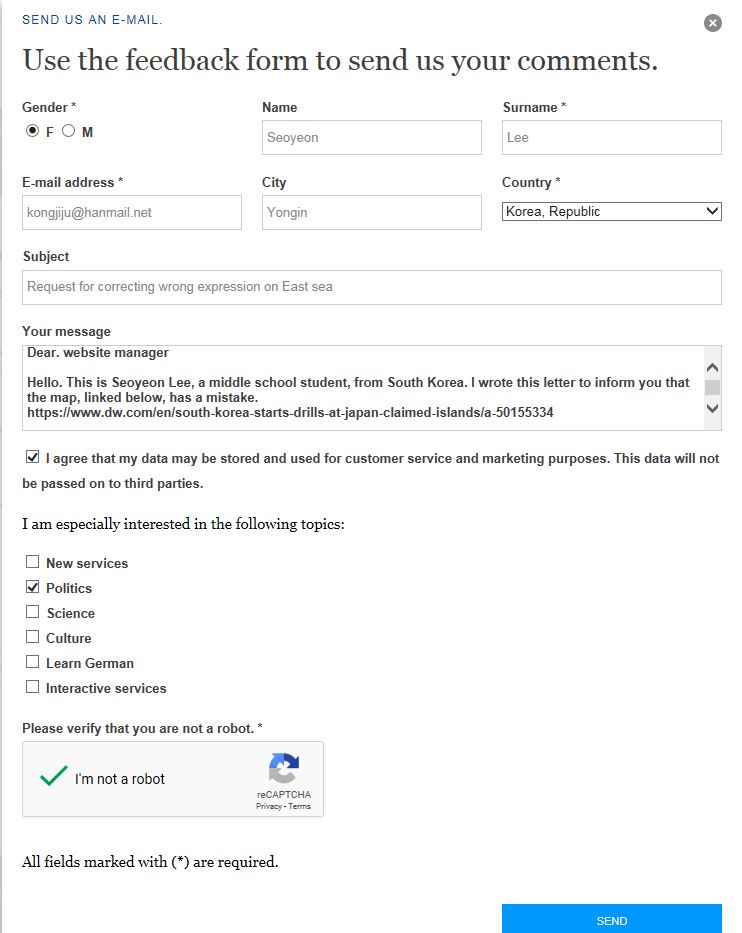Uncheck the Politics topic checkbox
The height and width of the screenshot is (933, 742).
[33, 587]
